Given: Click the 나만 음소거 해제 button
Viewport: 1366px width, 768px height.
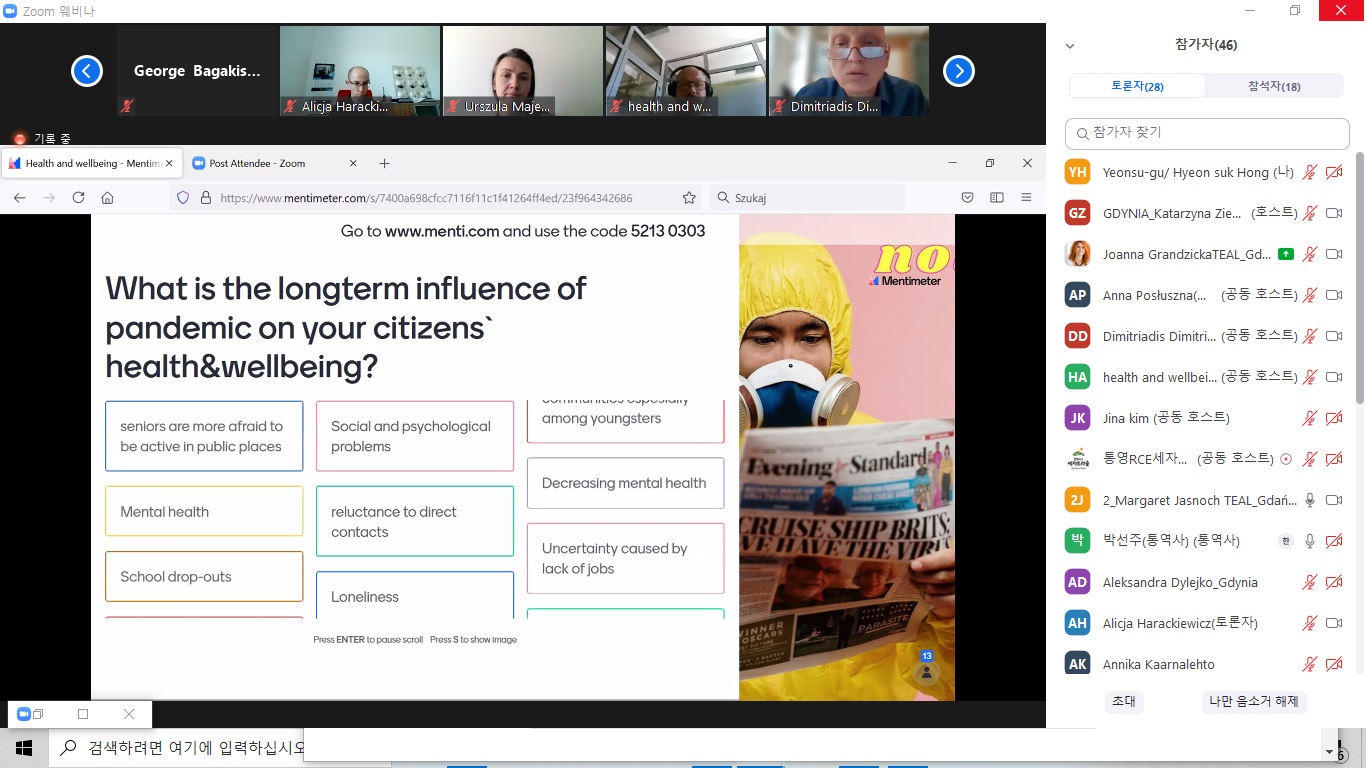Looking at the screenshot, I should pos(1253,701).
